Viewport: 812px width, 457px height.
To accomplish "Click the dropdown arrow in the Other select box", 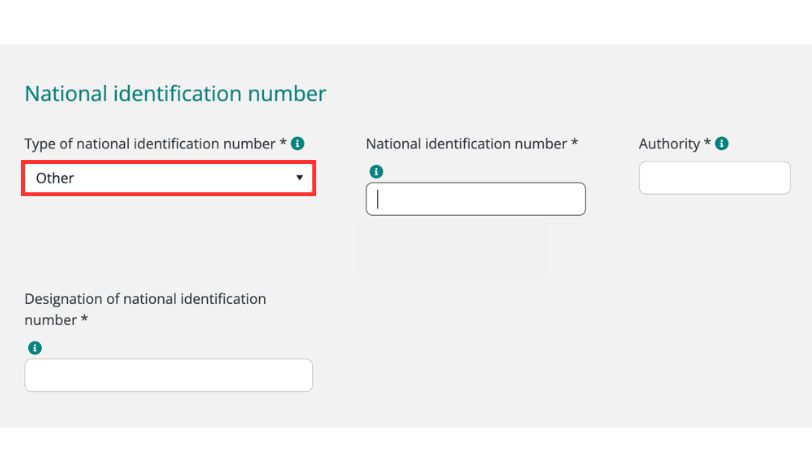I will click(x=299, y=178).
